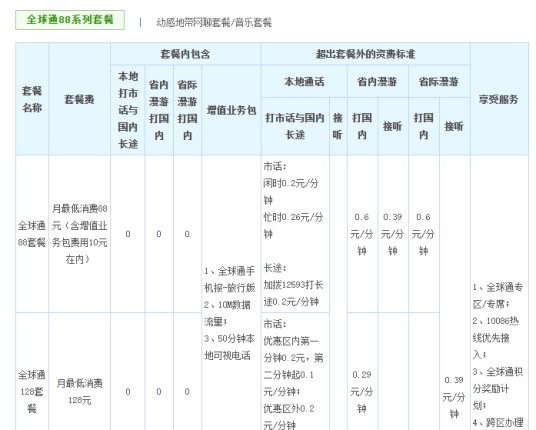Image resolution: width=536 pixels, height=430 pixels.
Task: Click 全球通专区/专席 service item
Action: 498,295
